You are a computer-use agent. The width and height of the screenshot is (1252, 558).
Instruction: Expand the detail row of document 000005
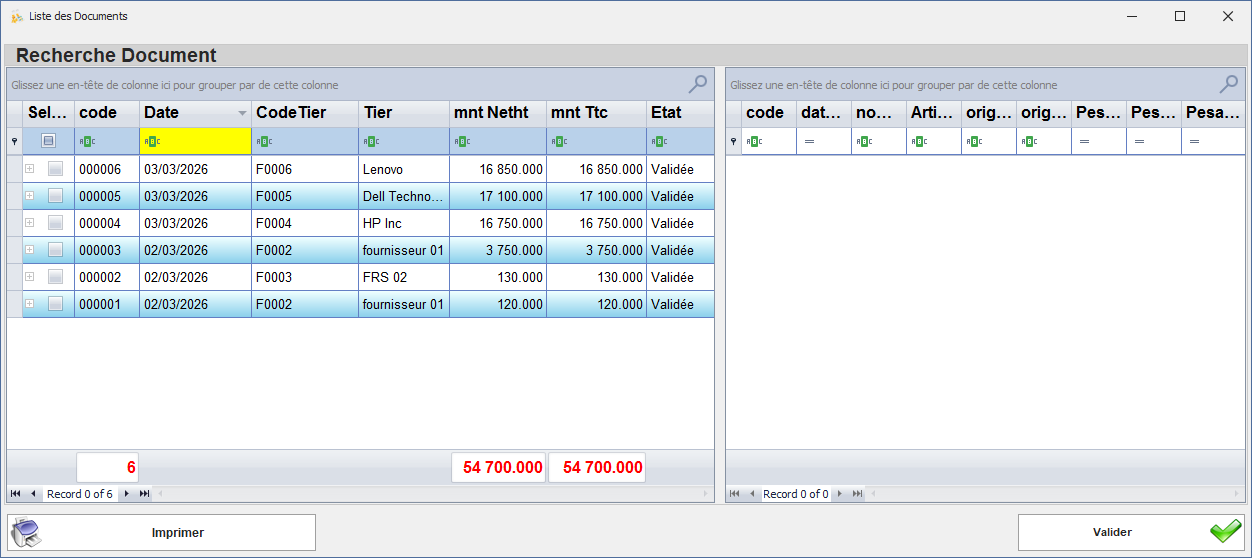(30, 196)
